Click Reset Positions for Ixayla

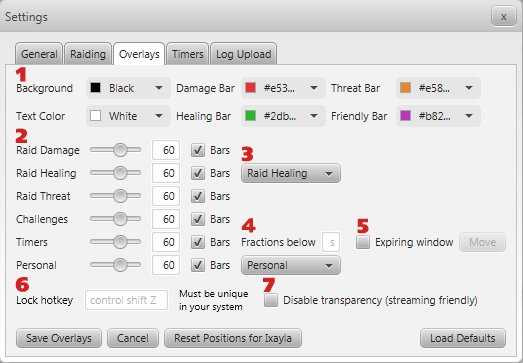point(233,338)
